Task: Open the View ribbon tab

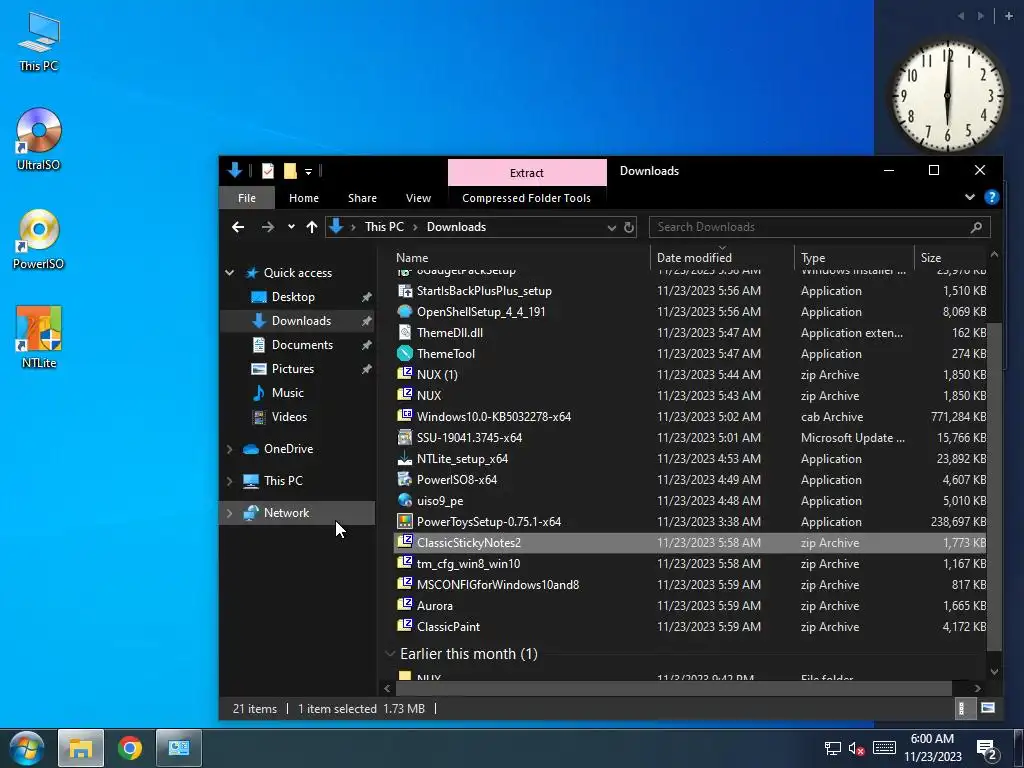Action: pyautogui.click(x=418, y=198)
